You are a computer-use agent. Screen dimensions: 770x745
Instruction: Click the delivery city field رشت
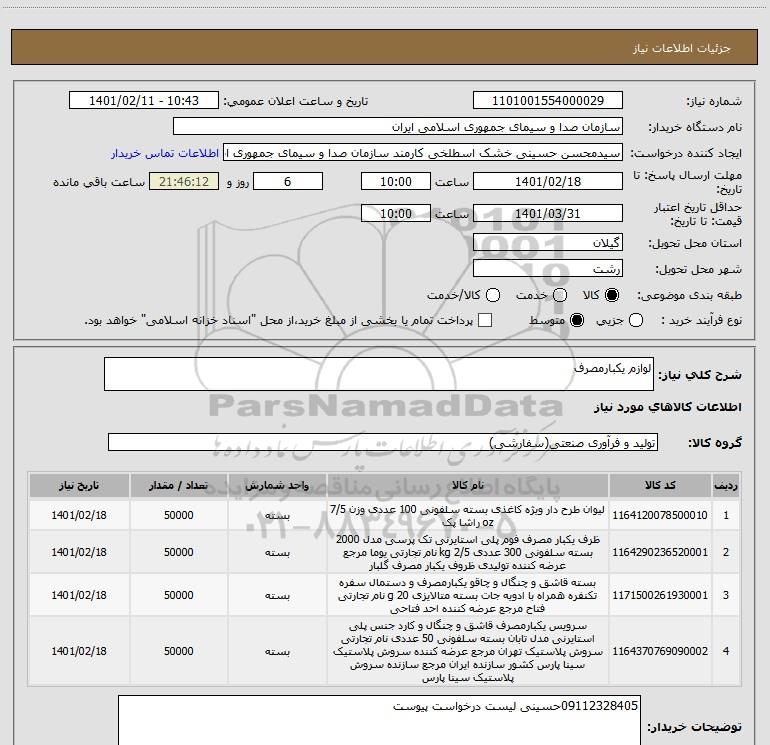548,268
